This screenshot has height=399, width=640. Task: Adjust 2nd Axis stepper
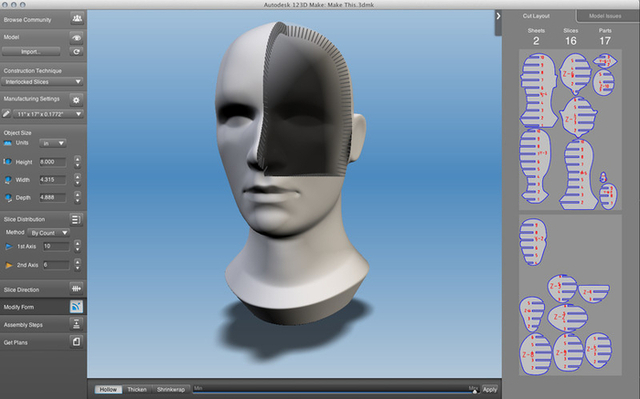click(x=78, y=265)
